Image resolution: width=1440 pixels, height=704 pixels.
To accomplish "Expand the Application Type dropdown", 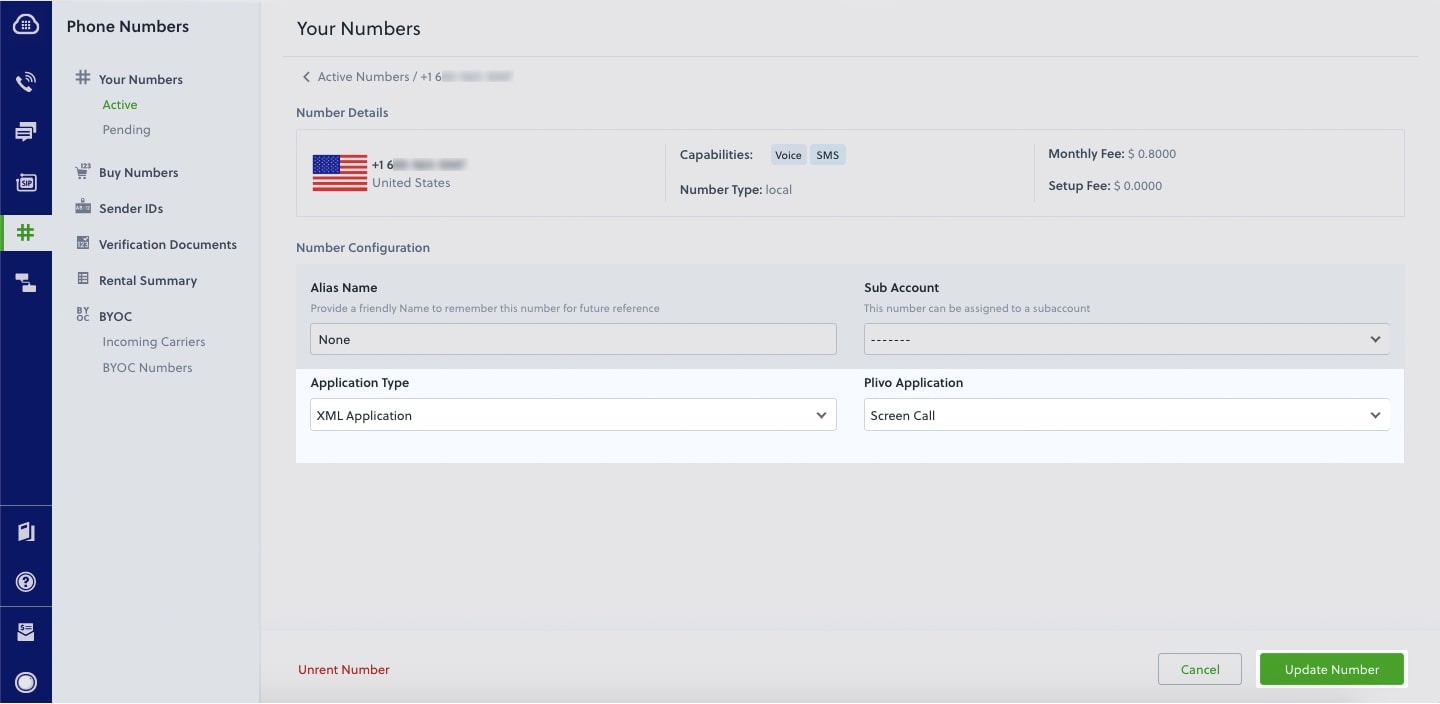I will pyautogui.click(x=572, y=414).
